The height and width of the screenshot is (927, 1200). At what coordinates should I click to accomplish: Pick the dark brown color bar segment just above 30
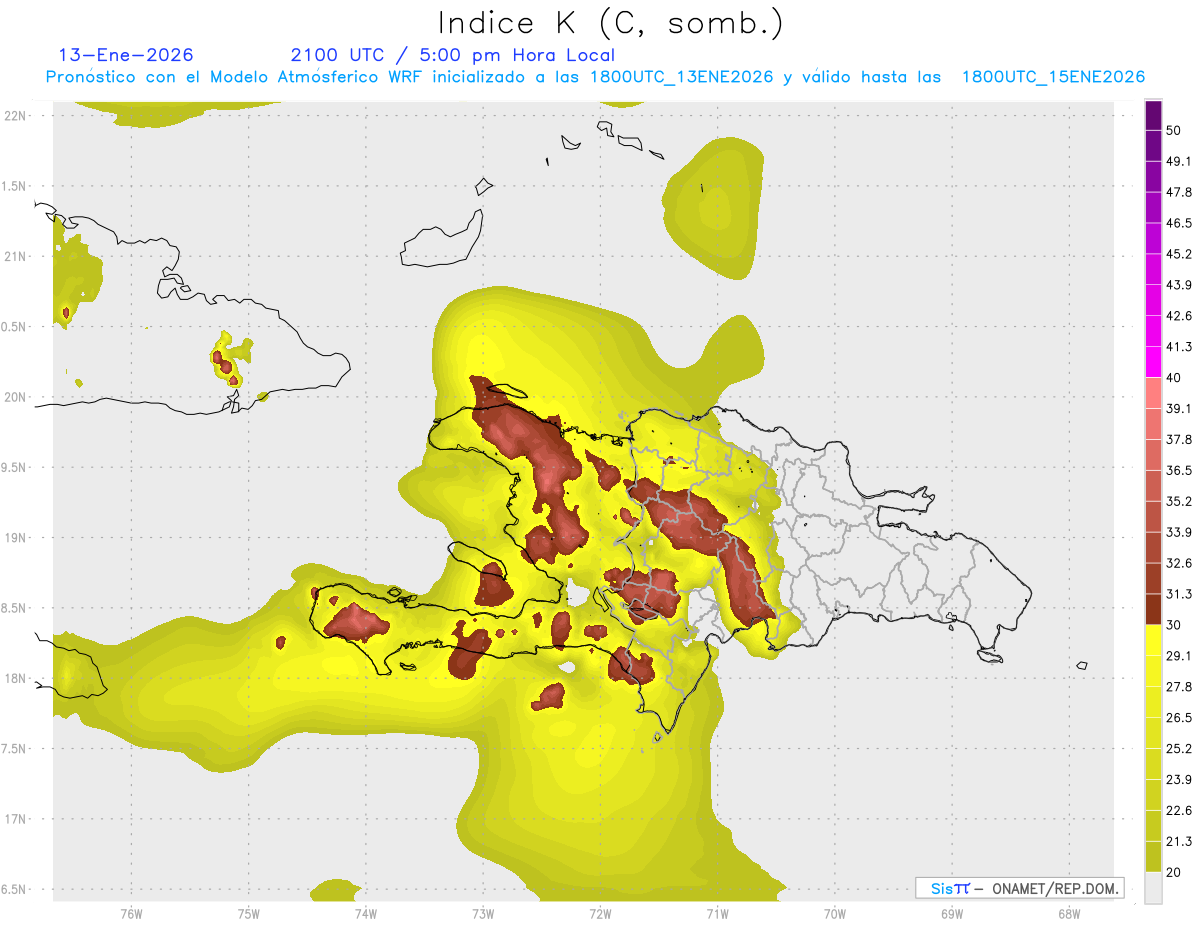(x=1153, y=610)
